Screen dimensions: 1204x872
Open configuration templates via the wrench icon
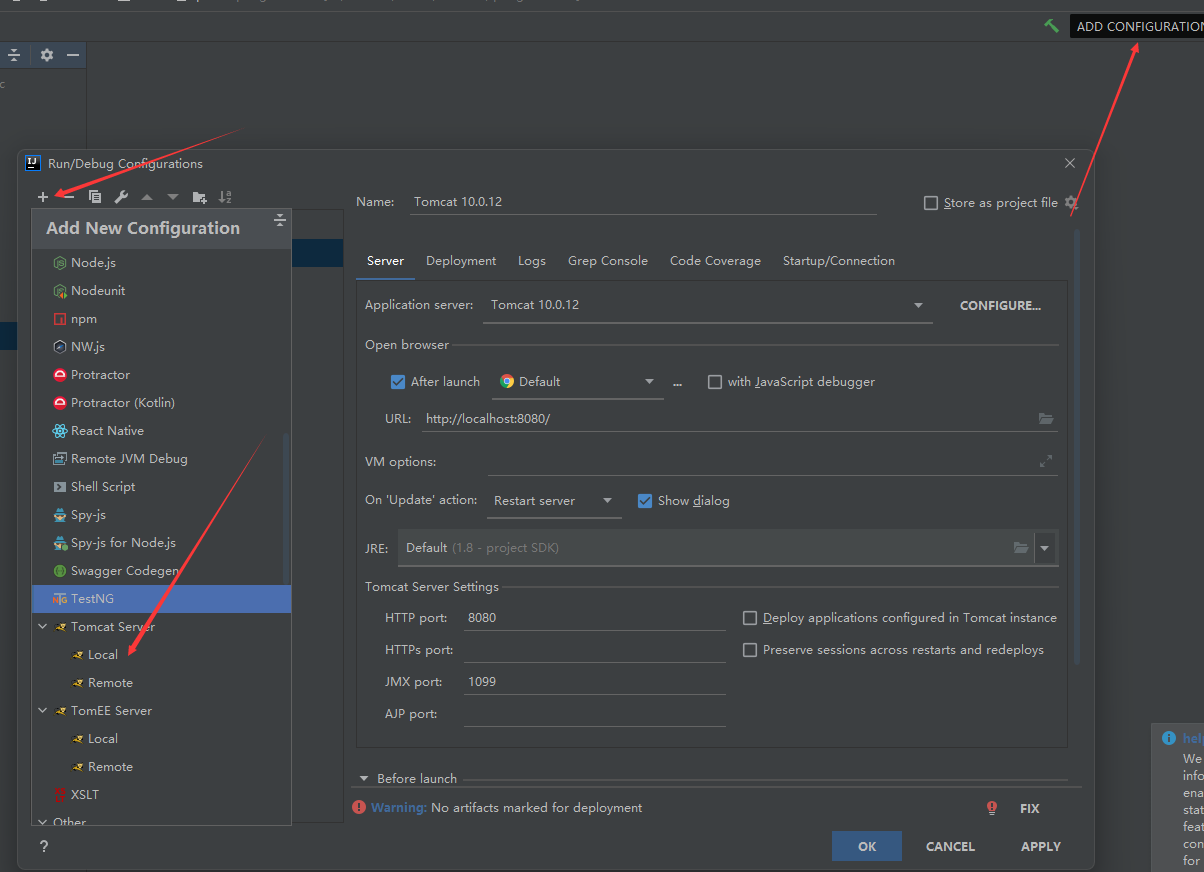pyautogui.click(x=121, y=197)
